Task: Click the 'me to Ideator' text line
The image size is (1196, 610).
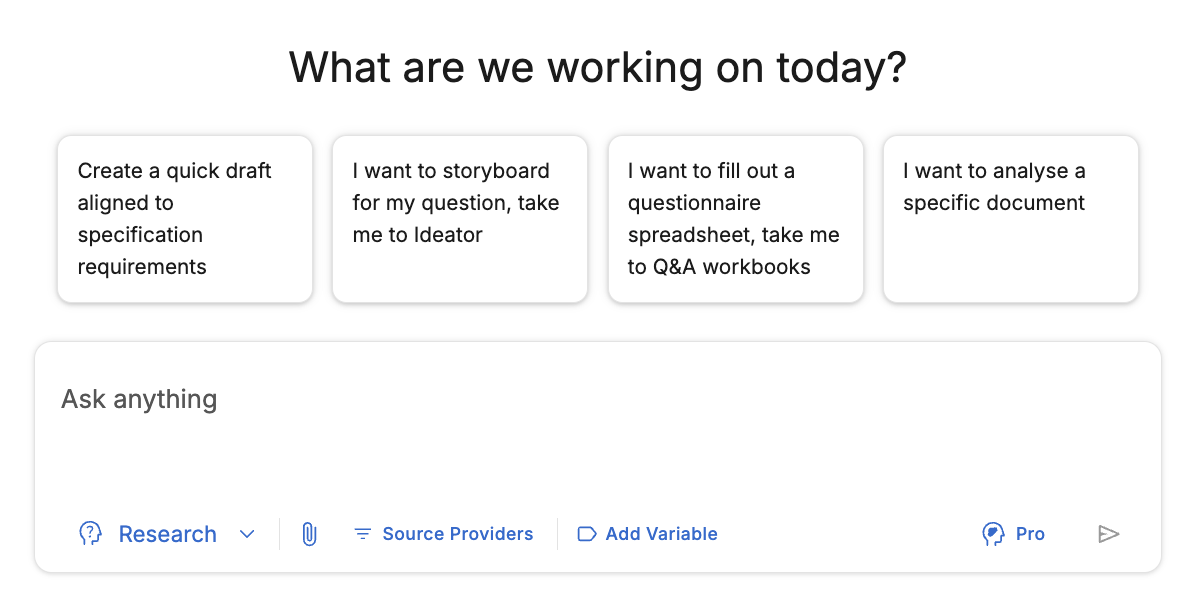Action: 417,235
